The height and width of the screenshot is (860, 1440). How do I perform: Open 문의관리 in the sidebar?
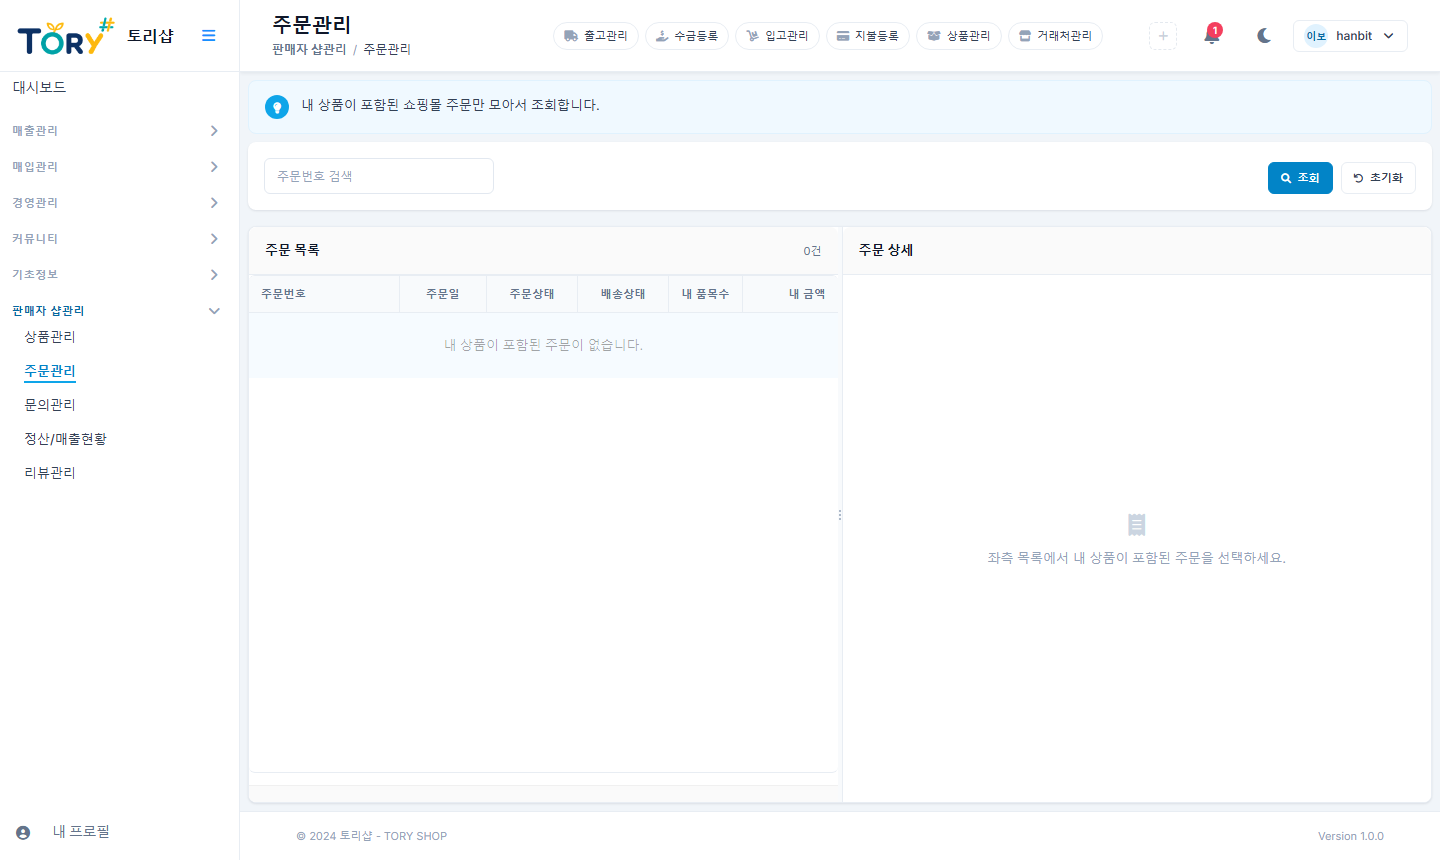tap(50, 405)
